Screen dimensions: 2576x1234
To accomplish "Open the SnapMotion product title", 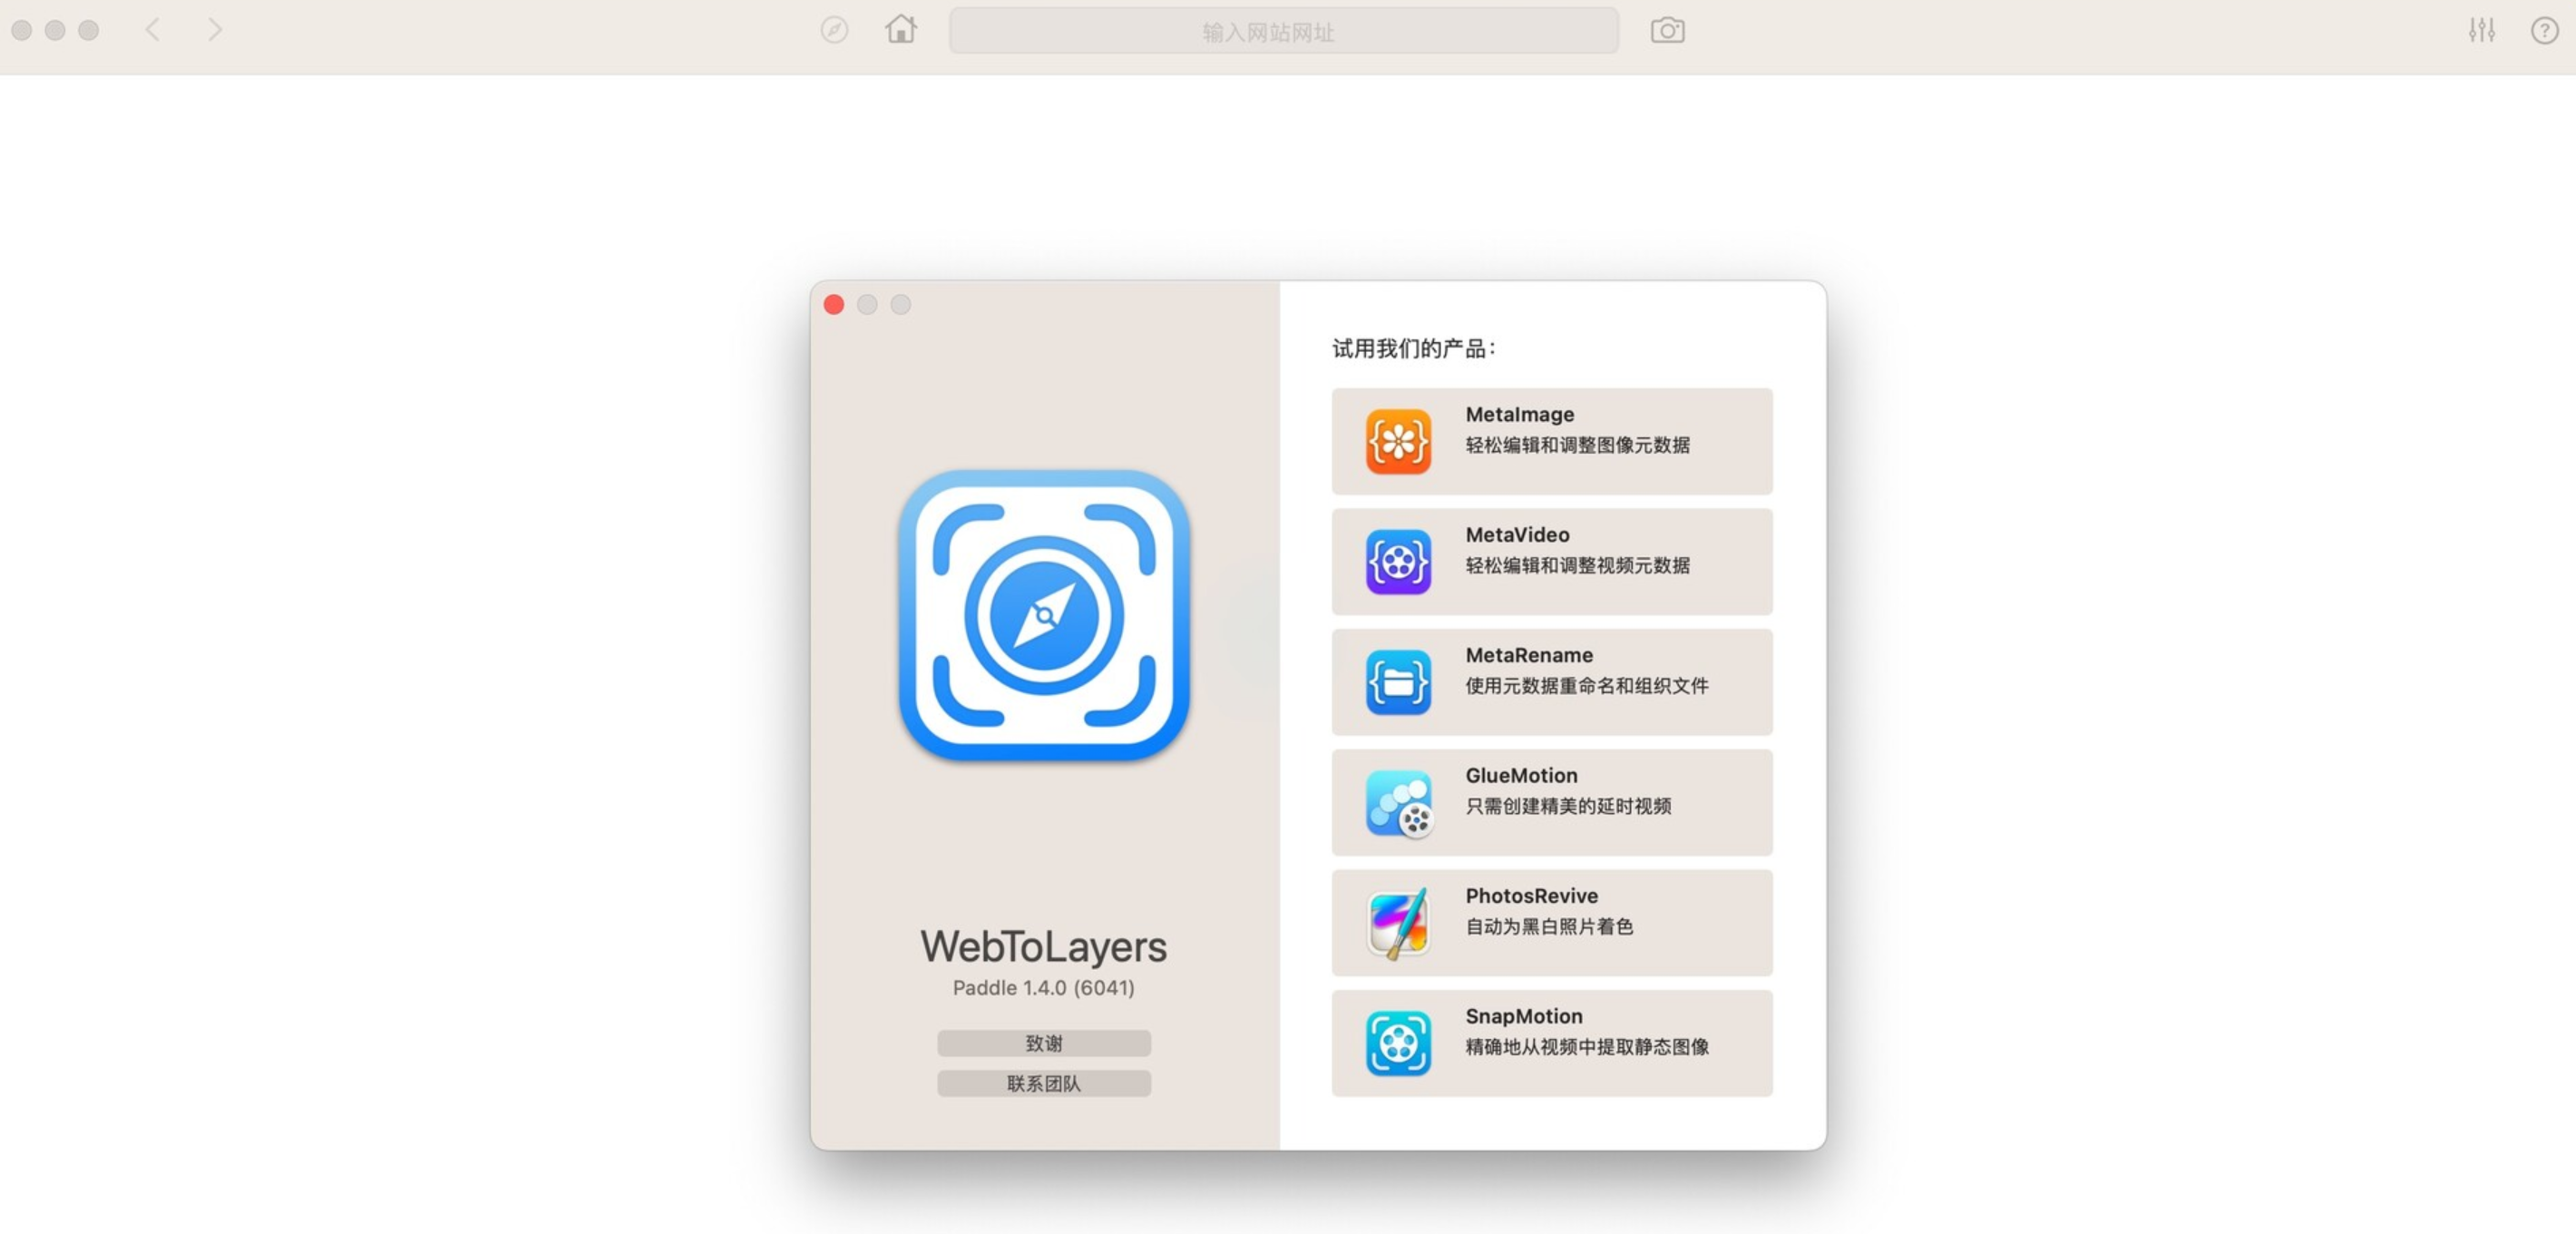I will coord(1524,1016).
